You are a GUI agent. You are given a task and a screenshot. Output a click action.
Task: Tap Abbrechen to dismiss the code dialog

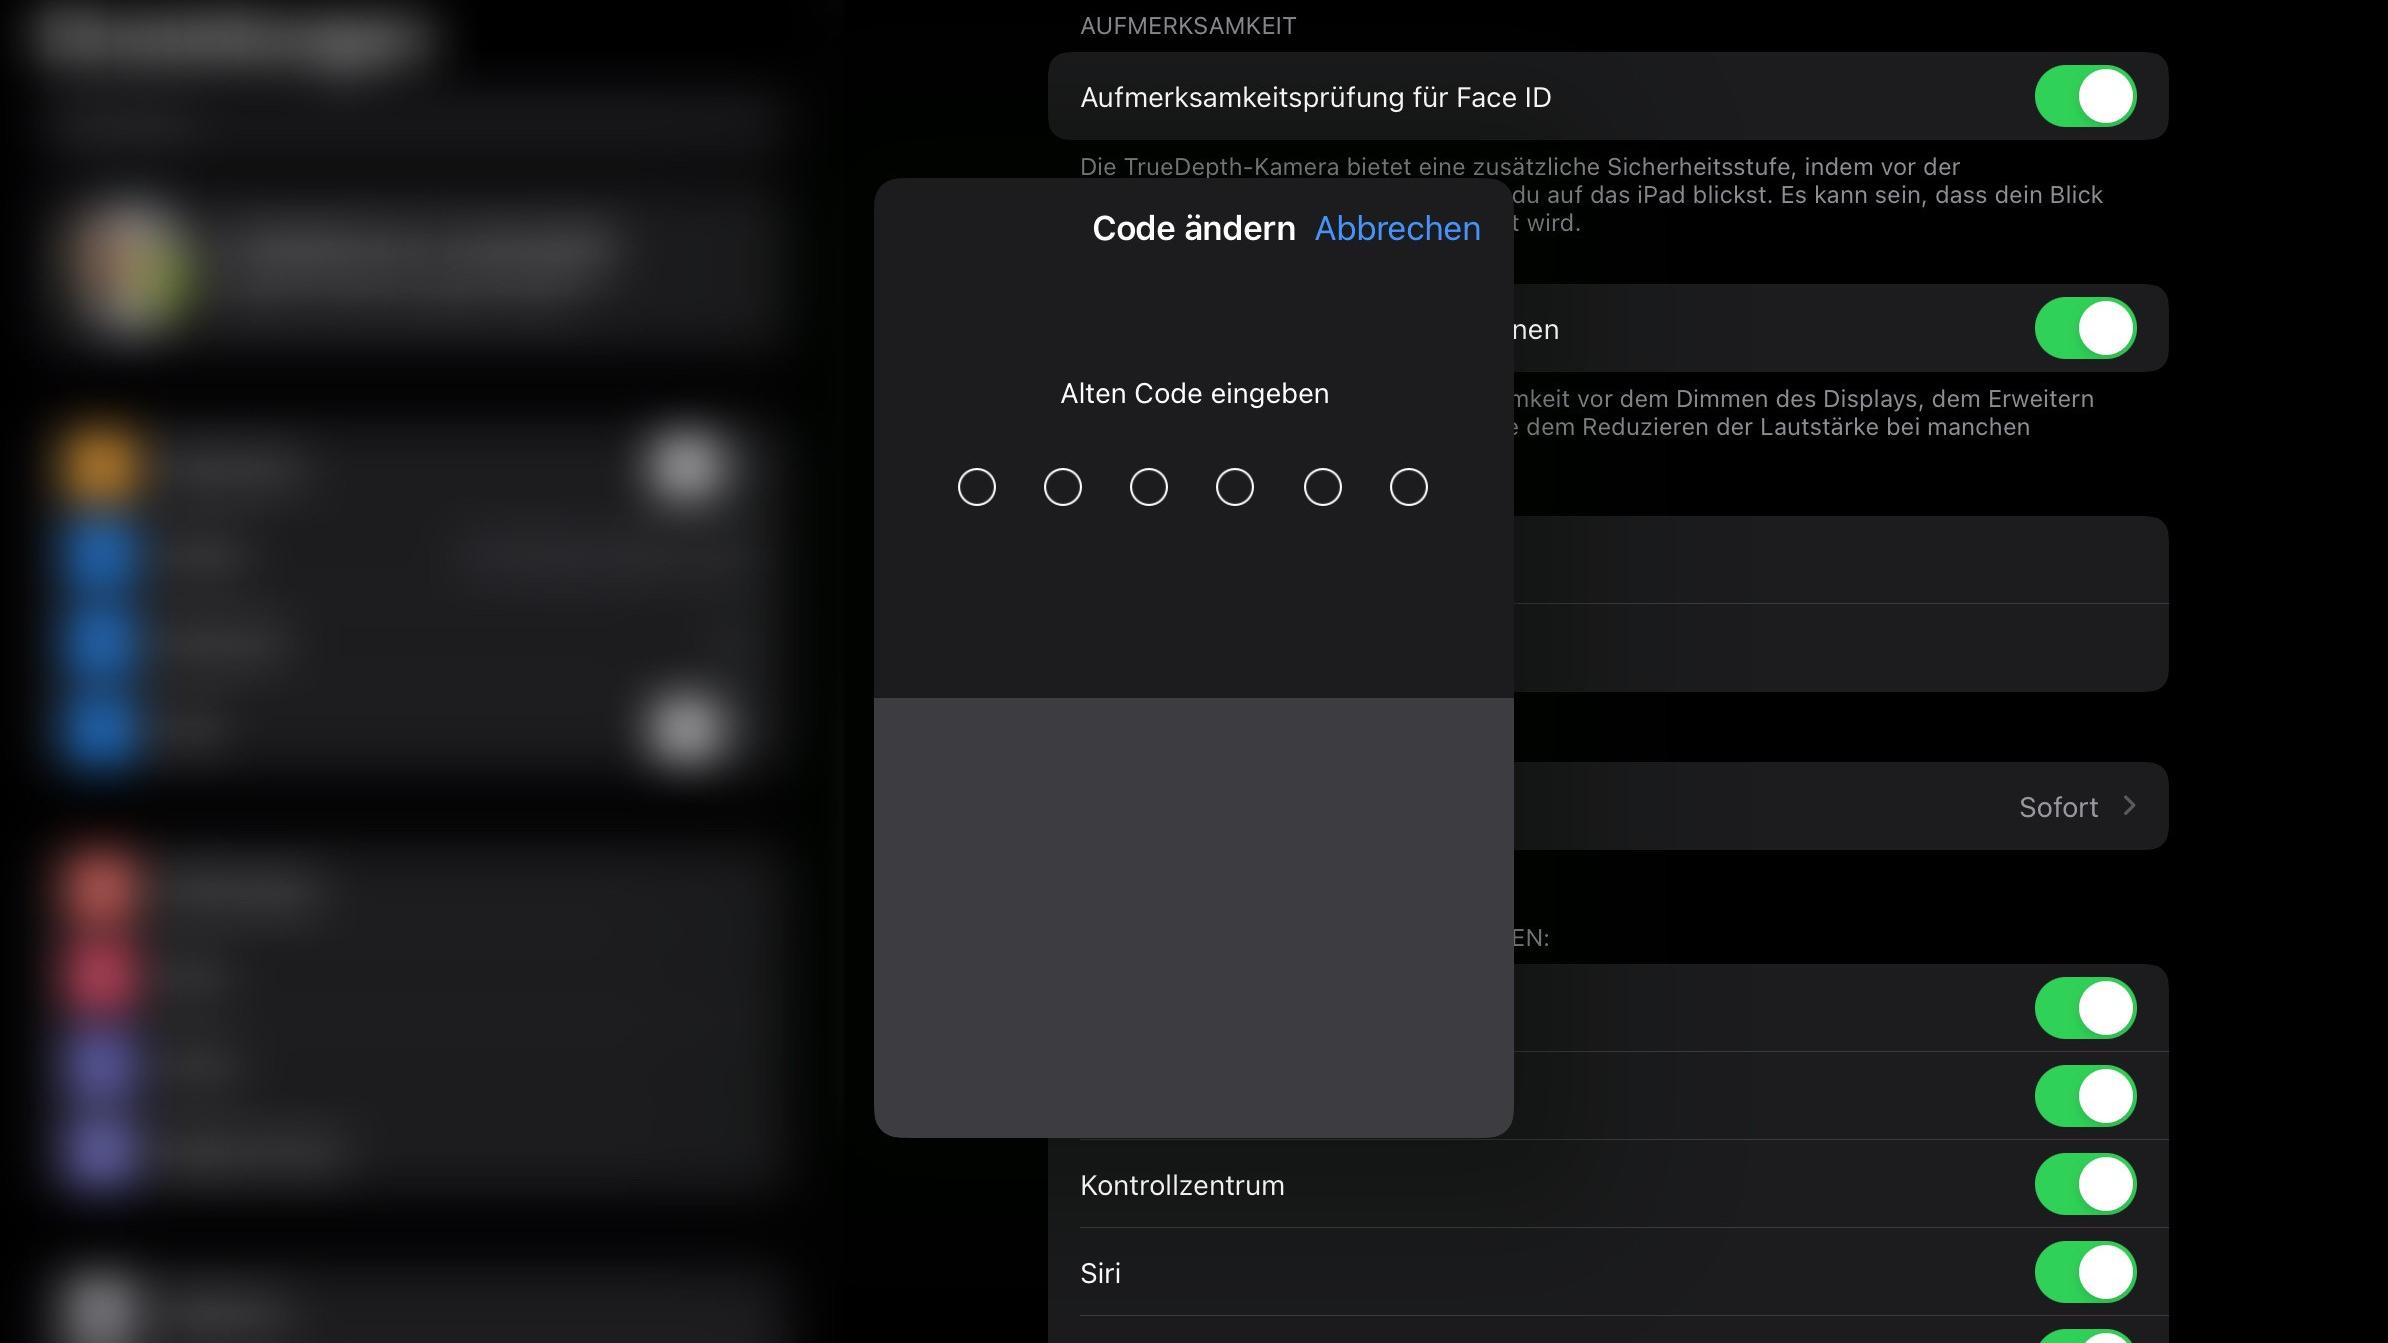tap(1396, 228)
